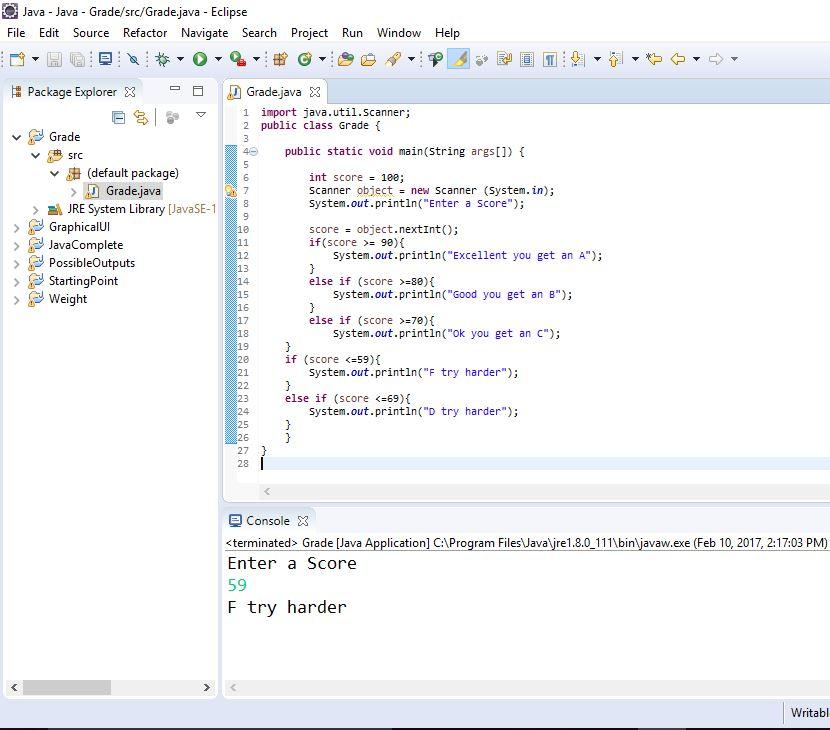Image resolution: width=830 pixels, height=730 pixels.
Task: Toggle Mark Occurrences highlighter
Action: coord(459,59)
